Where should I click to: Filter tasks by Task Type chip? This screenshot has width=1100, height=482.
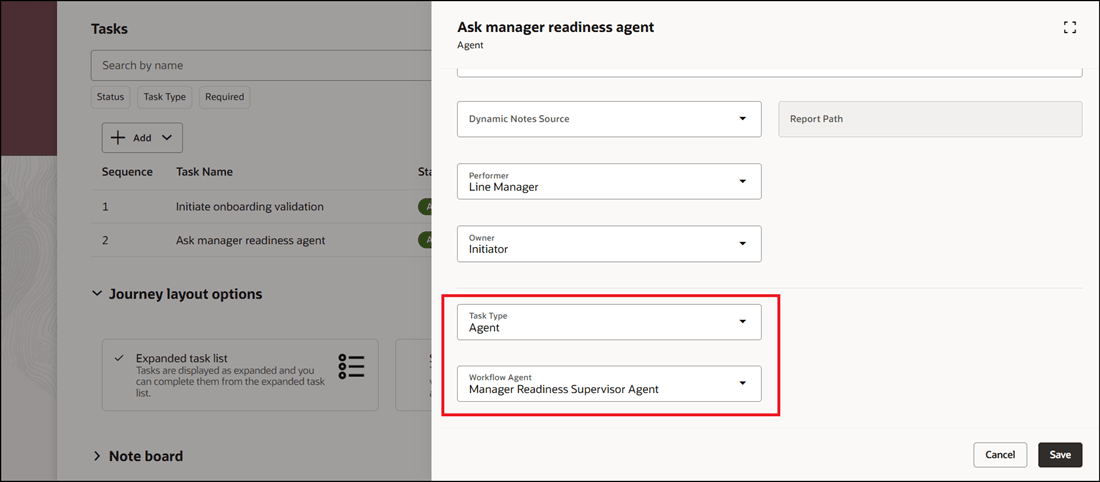[x=165, y=97]
